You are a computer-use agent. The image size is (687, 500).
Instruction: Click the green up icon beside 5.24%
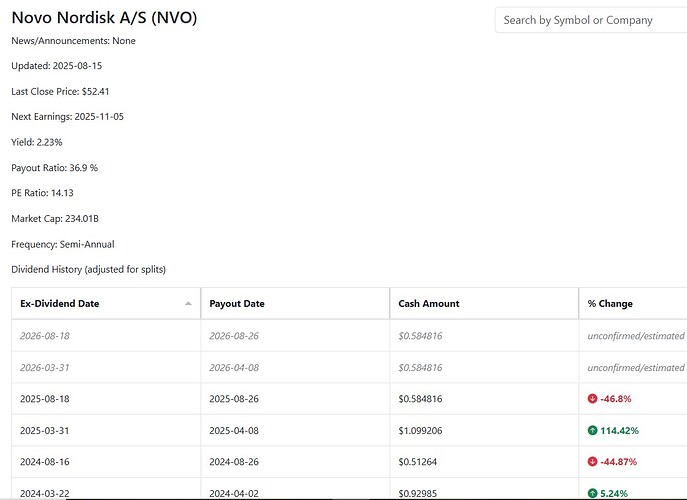592,493
